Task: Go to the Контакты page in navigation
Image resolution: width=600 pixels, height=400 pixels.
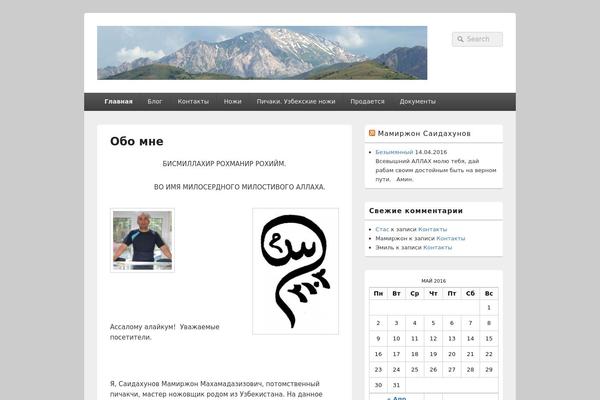Action: (193, 101)
